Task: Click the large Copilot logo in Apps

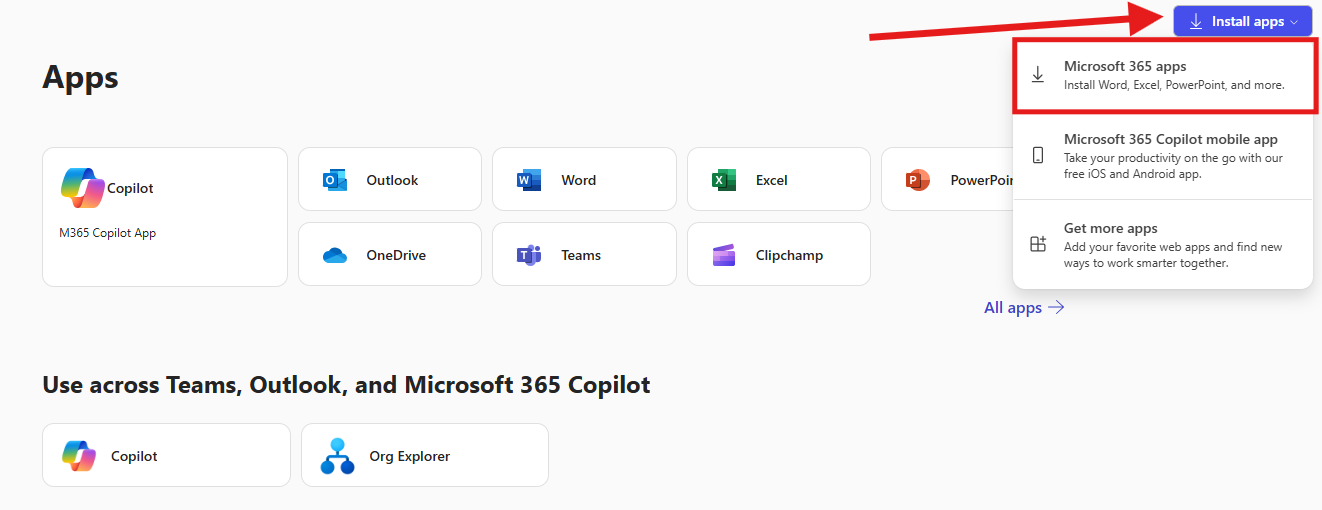Action: (82, 188)
